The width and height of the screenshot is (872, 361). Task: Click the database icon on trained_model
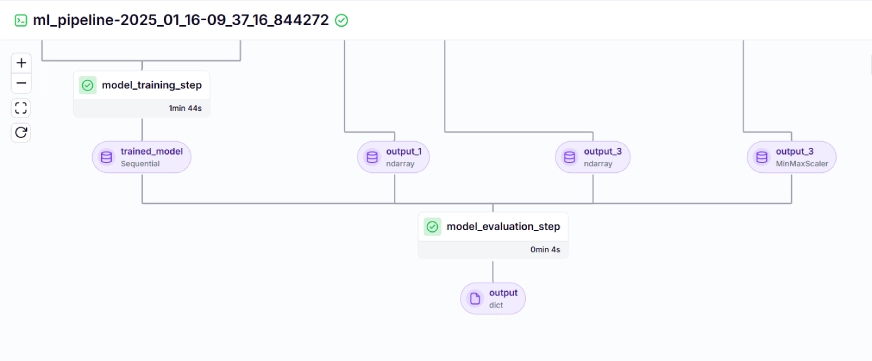click(106, 157)
